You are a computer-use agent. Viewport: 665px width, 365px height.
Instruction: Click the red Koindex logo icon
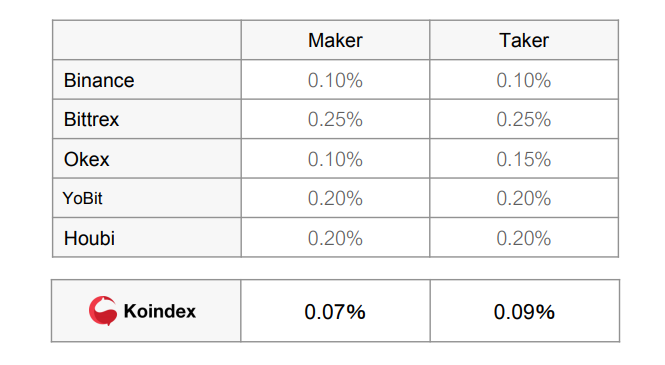tap(103, 311)
